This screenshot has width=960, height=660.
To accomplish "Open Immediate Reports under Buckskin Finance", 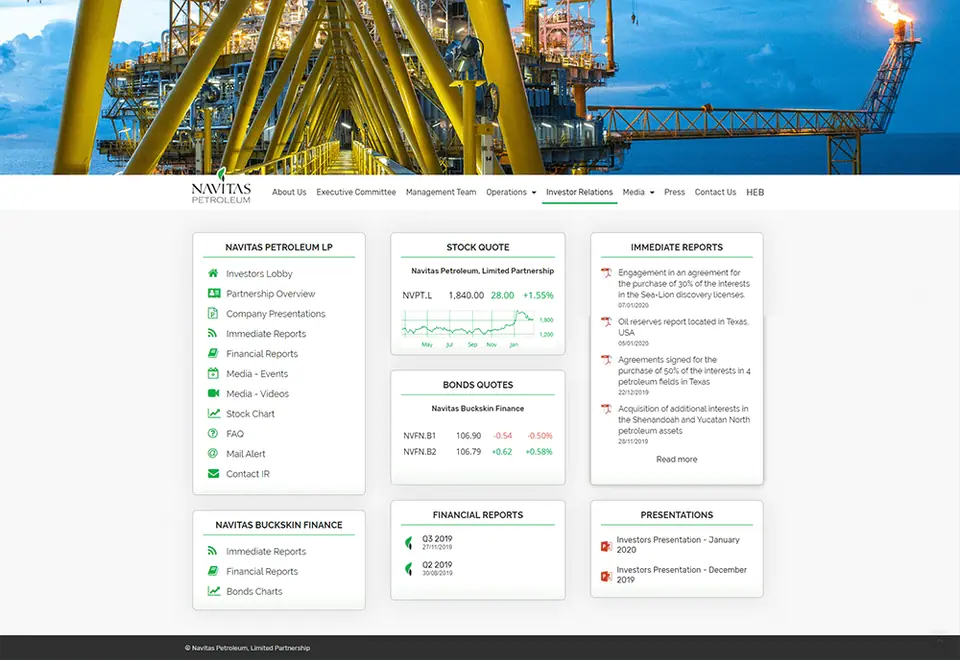I will click(x=266, y=552).
